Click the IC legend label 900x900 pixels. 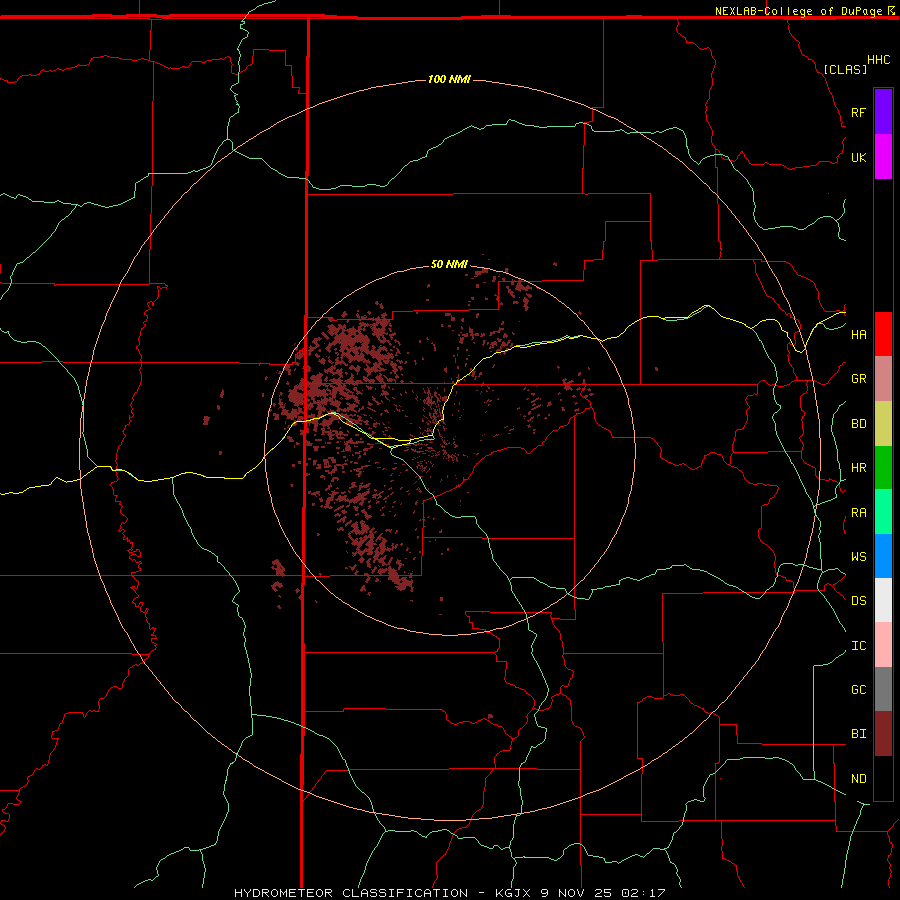click(858, 646)
